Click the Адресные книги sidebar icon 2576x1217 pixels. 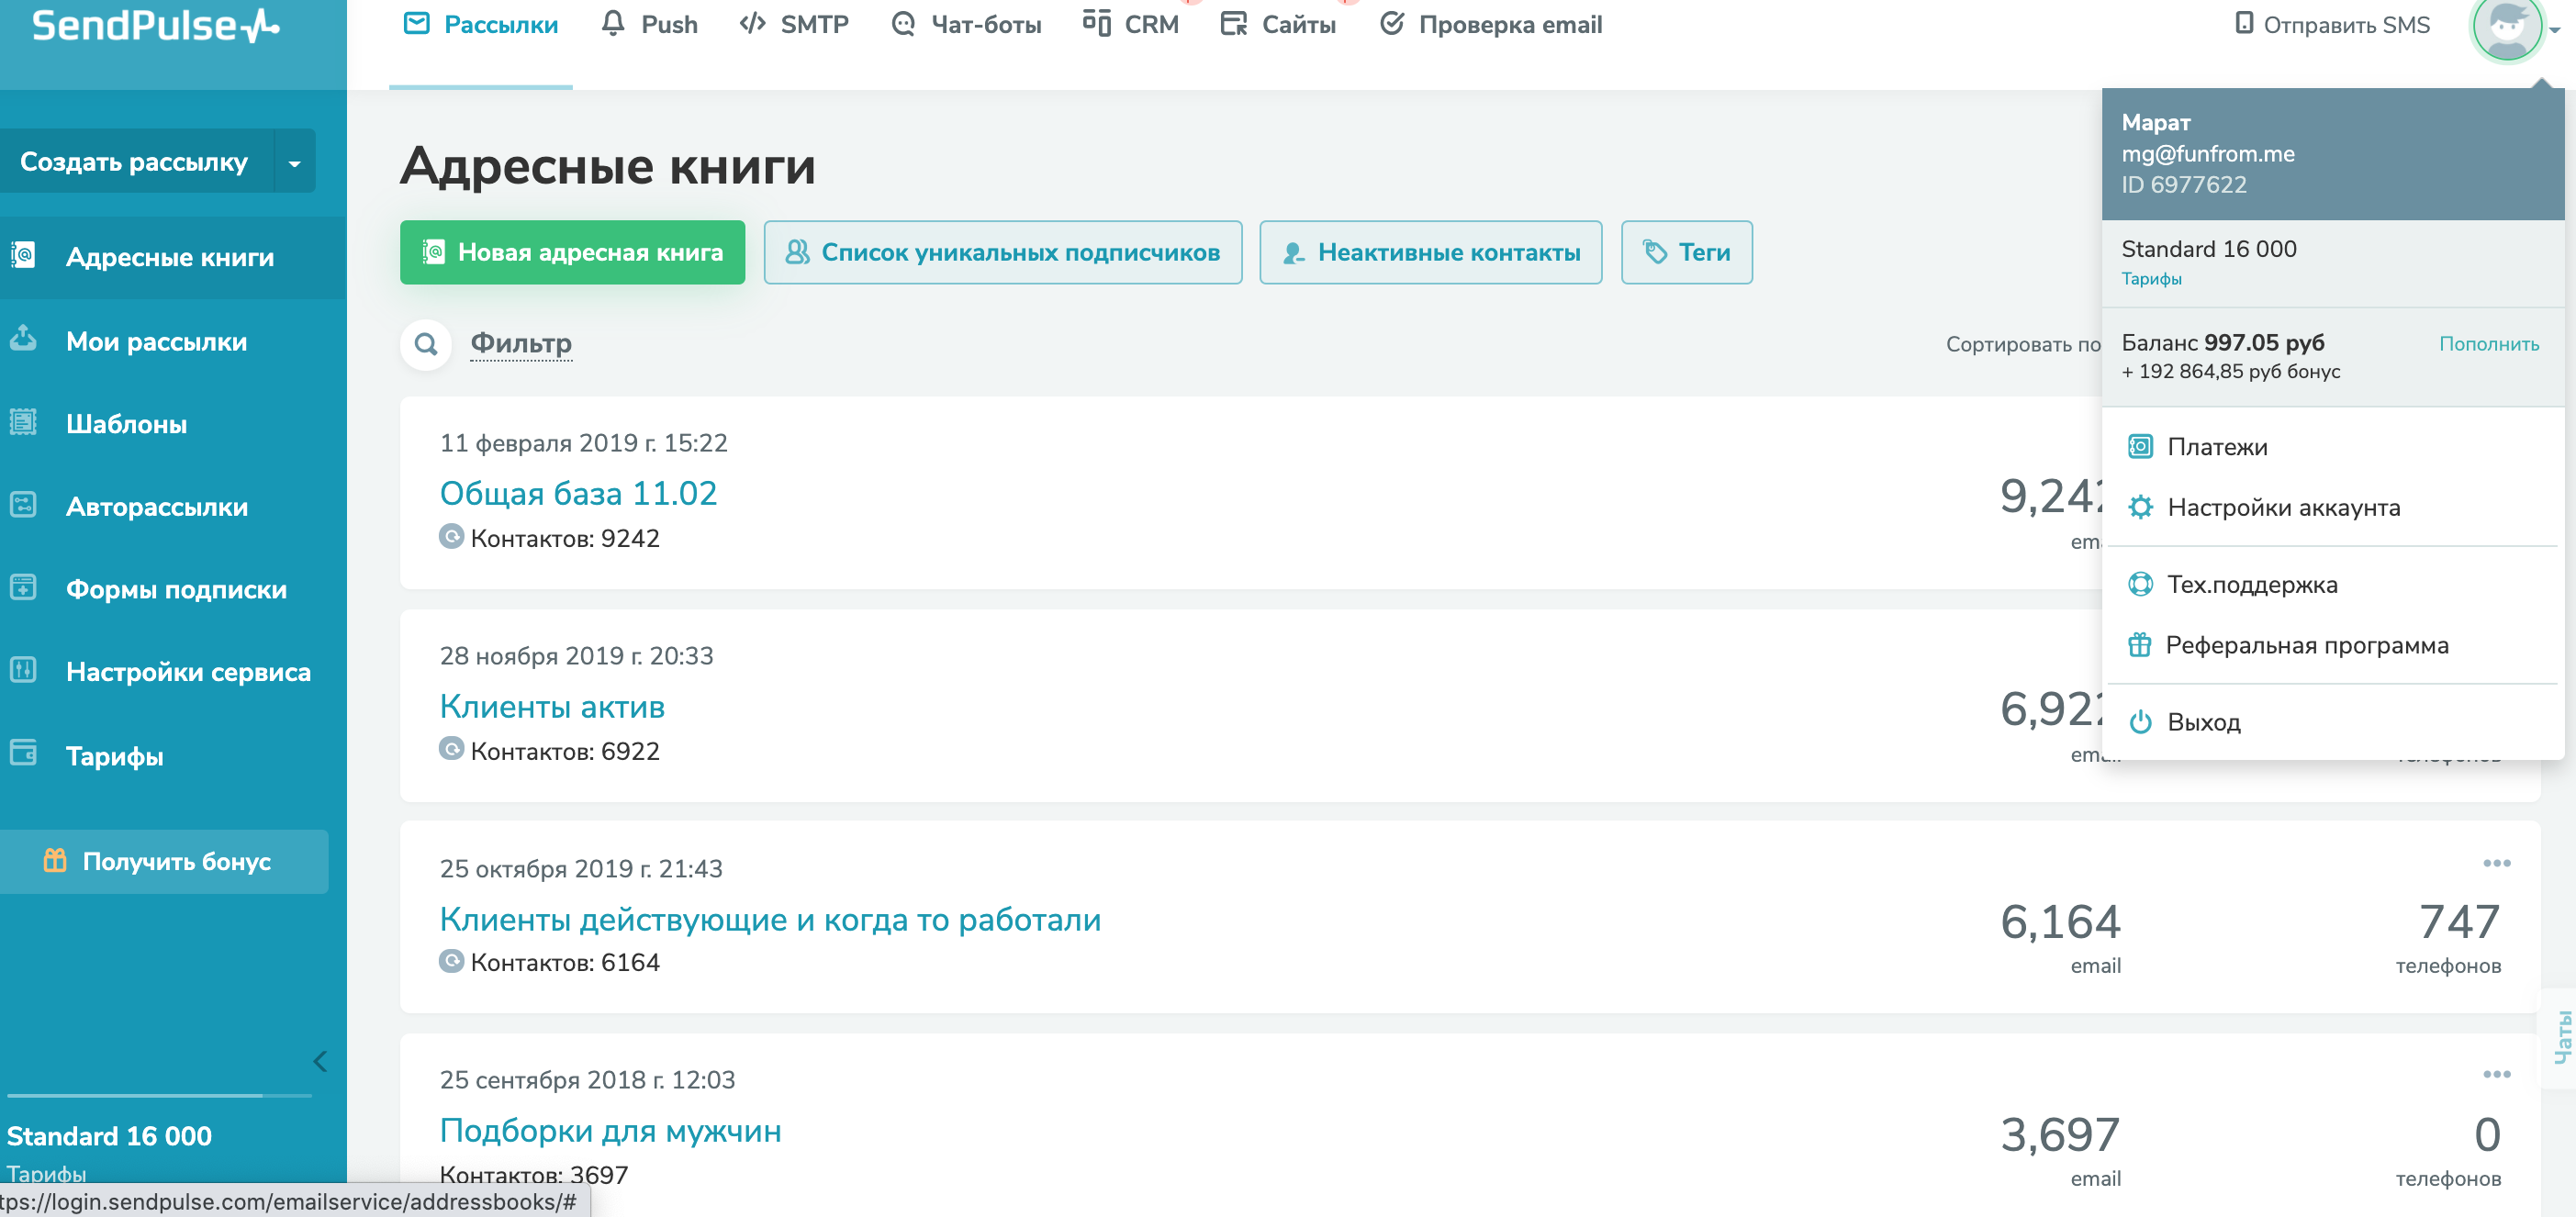(24, 256)
